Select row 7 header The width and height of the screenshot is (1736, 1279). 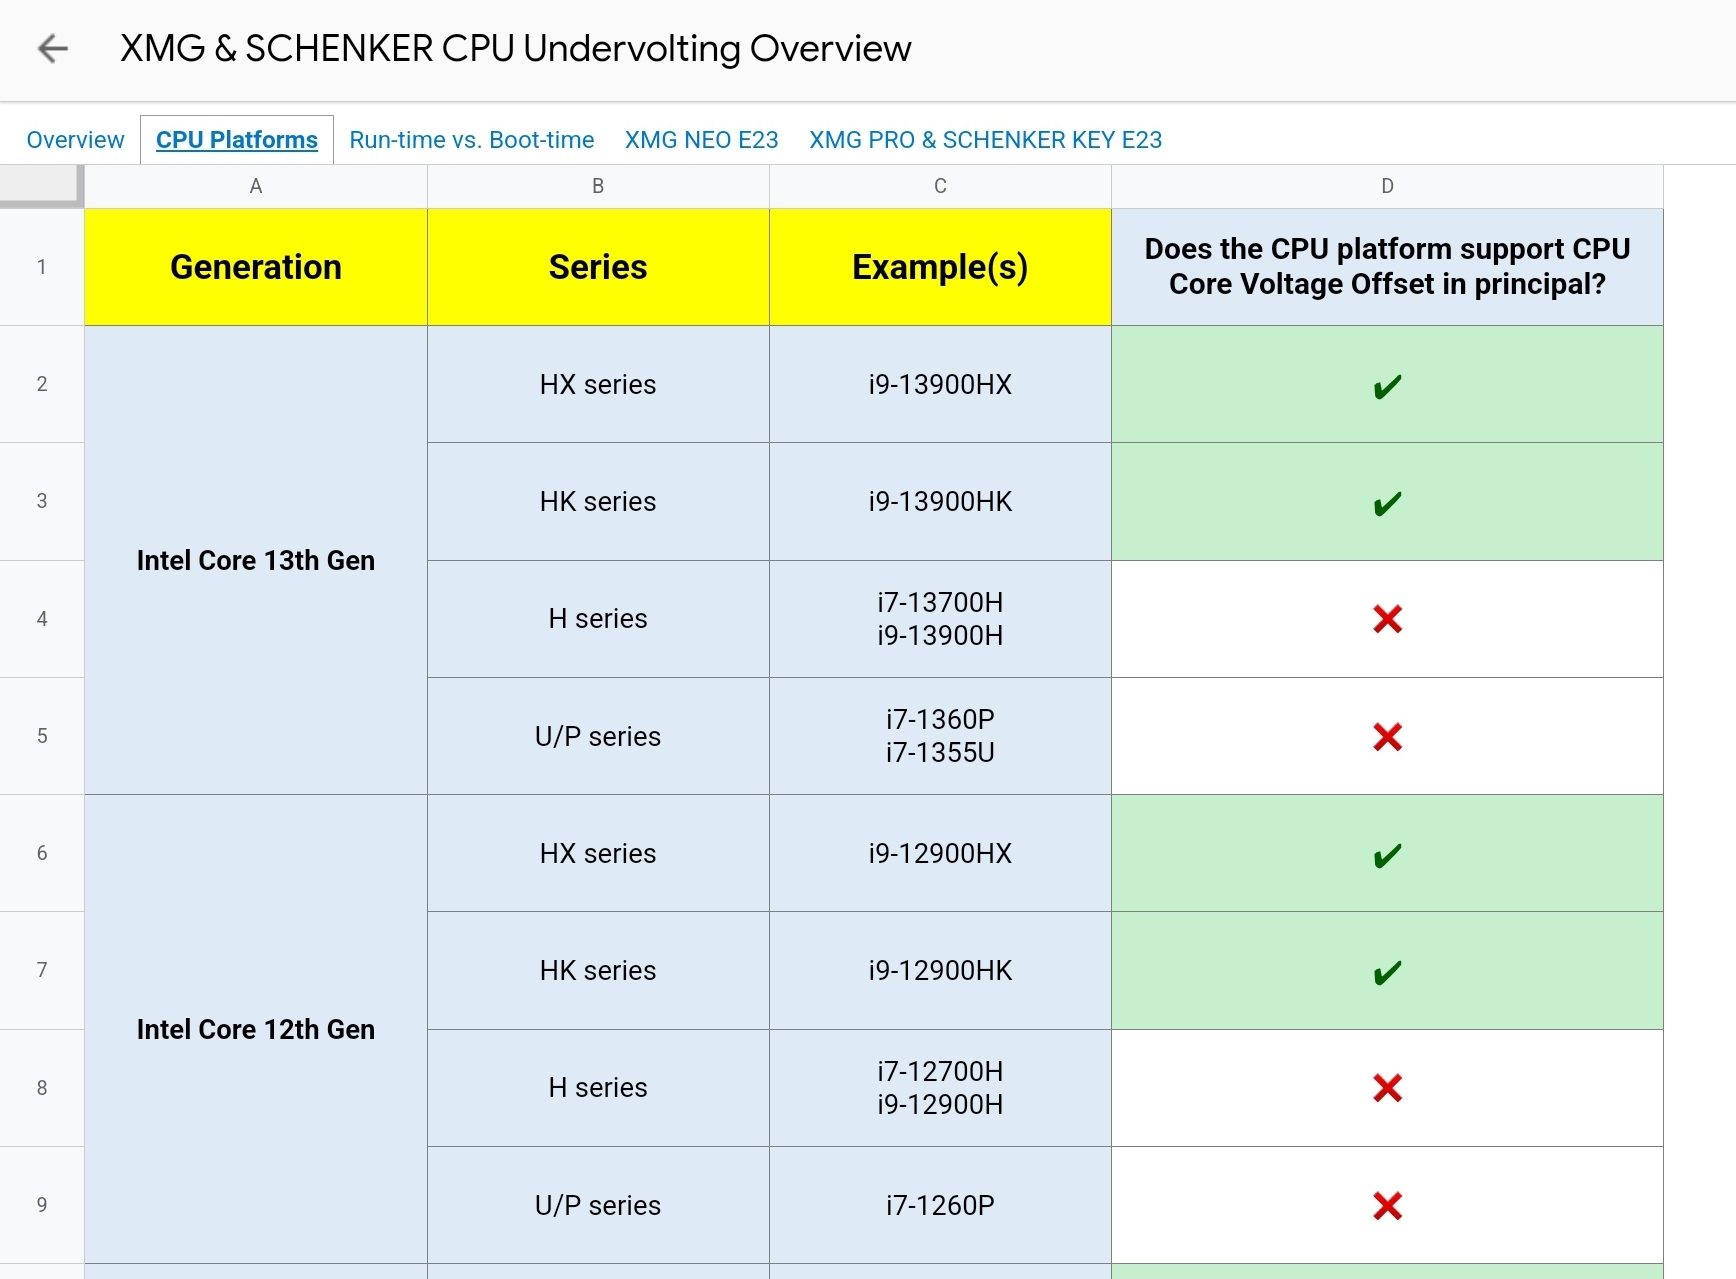(x=42, y=970)
